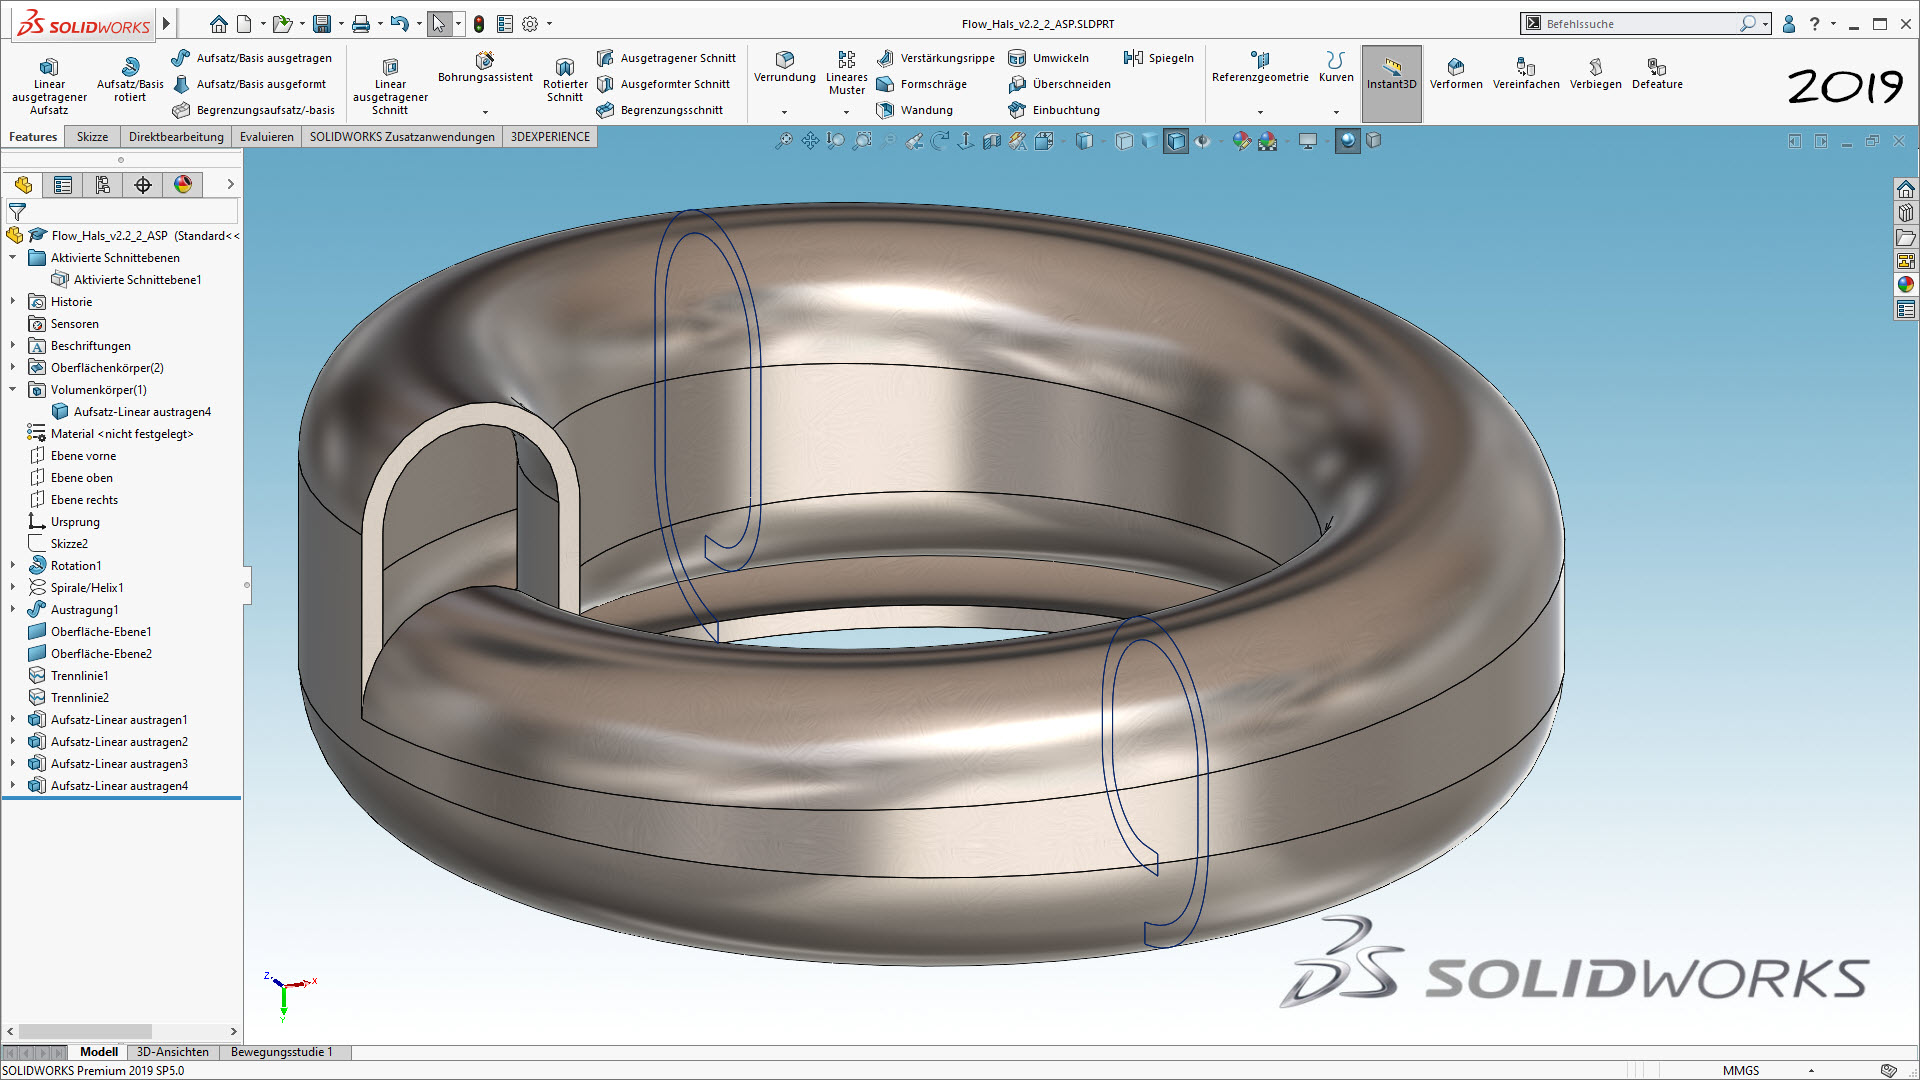Image resolution: width=1920 pixels, height=1080 pixels.
Task: Choose the Rotierter Schnitt tool
Action: [x=565, y=80]
